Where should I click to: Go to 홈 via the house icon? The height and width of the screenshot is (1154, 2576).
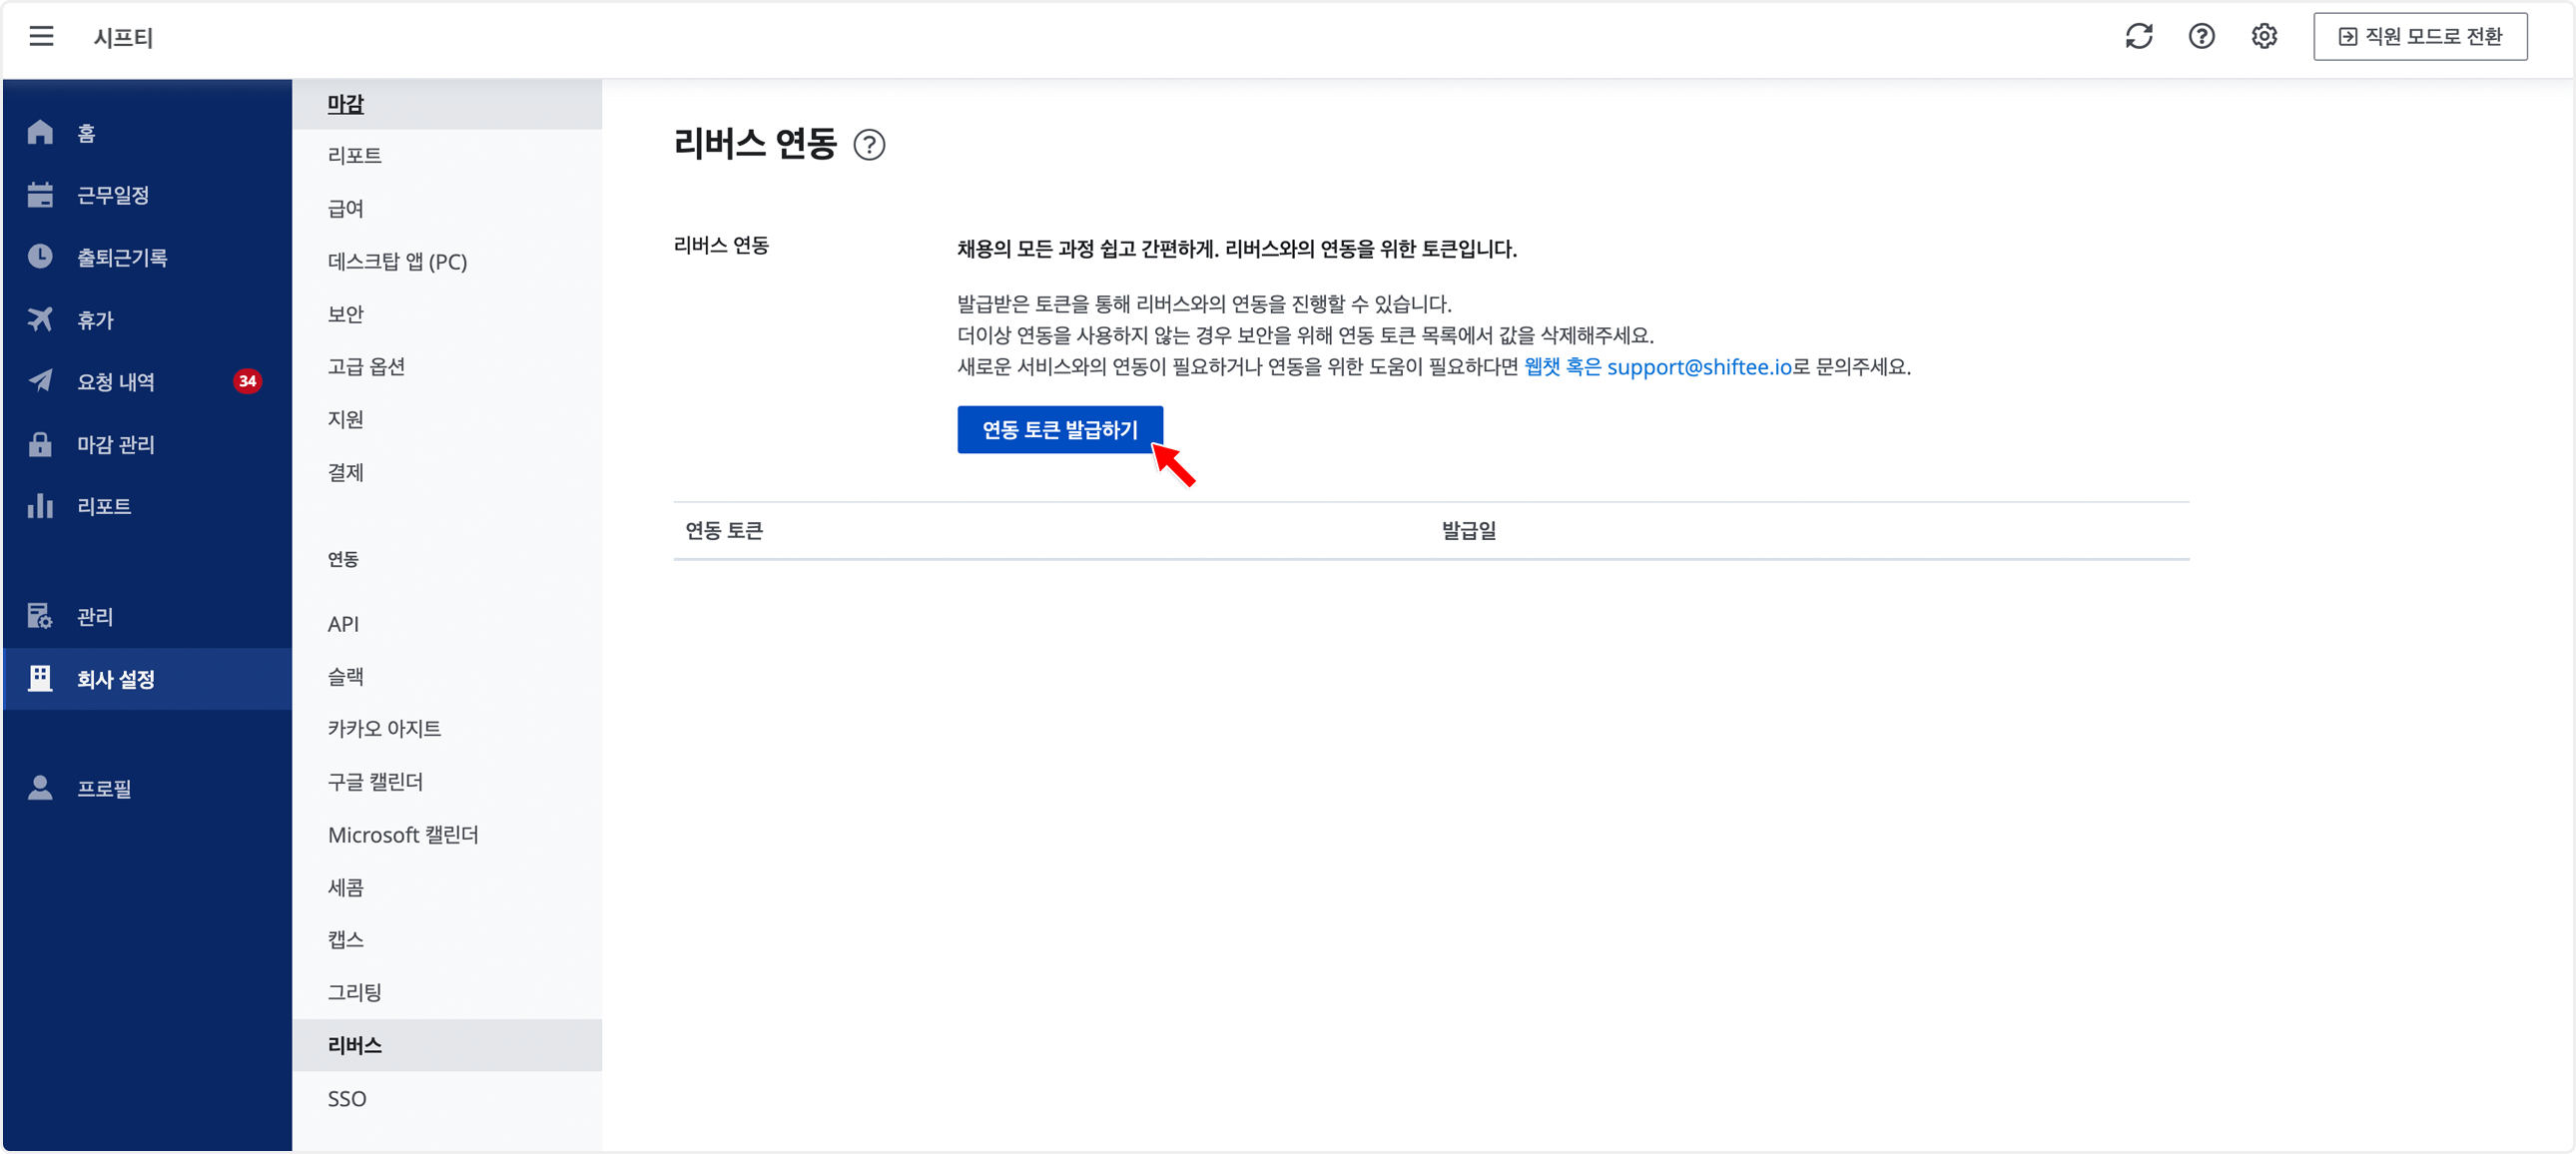(40, 133)
